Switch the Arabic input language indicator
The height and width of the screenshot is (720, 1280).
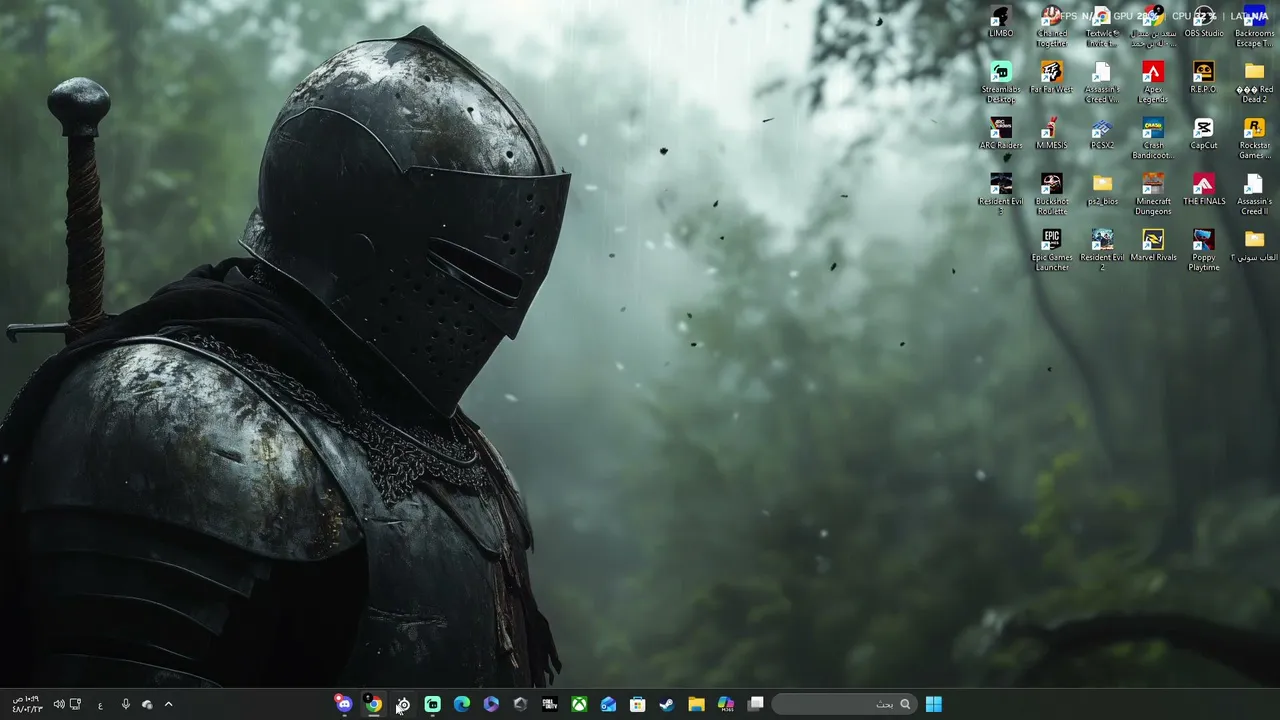click(x=100, y=705)
